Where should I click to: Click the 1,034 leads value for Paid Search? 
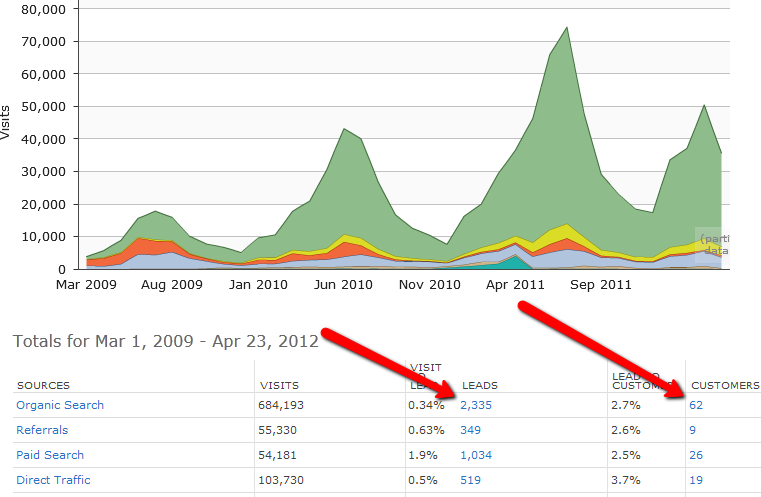(x=477, y=453)
